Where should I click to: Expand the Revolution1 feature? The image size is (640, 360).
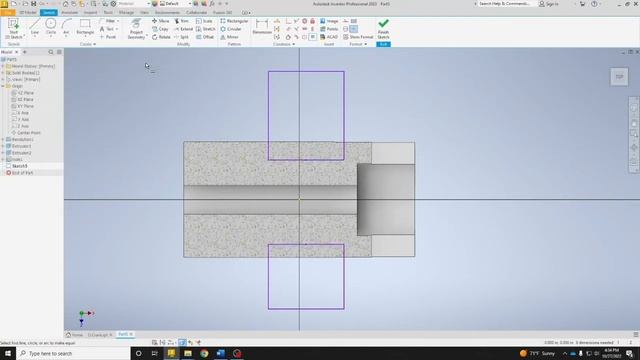coord(3,140)
